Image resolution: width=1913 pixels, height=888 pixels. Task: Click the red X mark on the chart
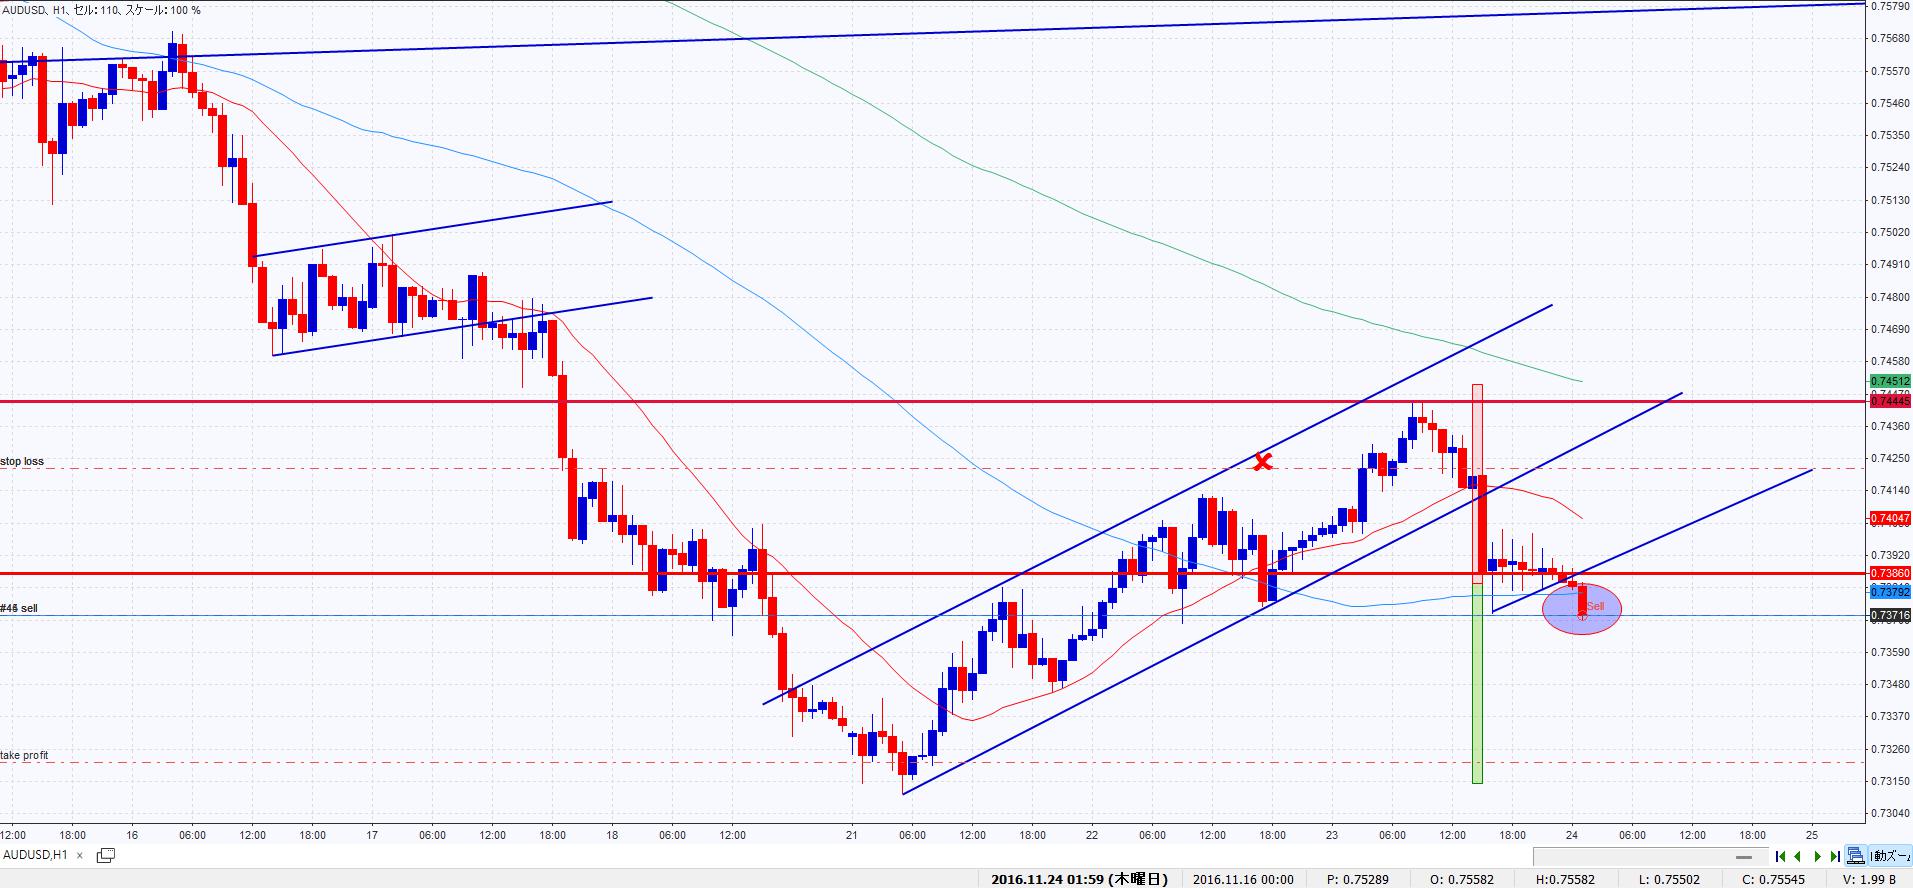(1263, 461)
